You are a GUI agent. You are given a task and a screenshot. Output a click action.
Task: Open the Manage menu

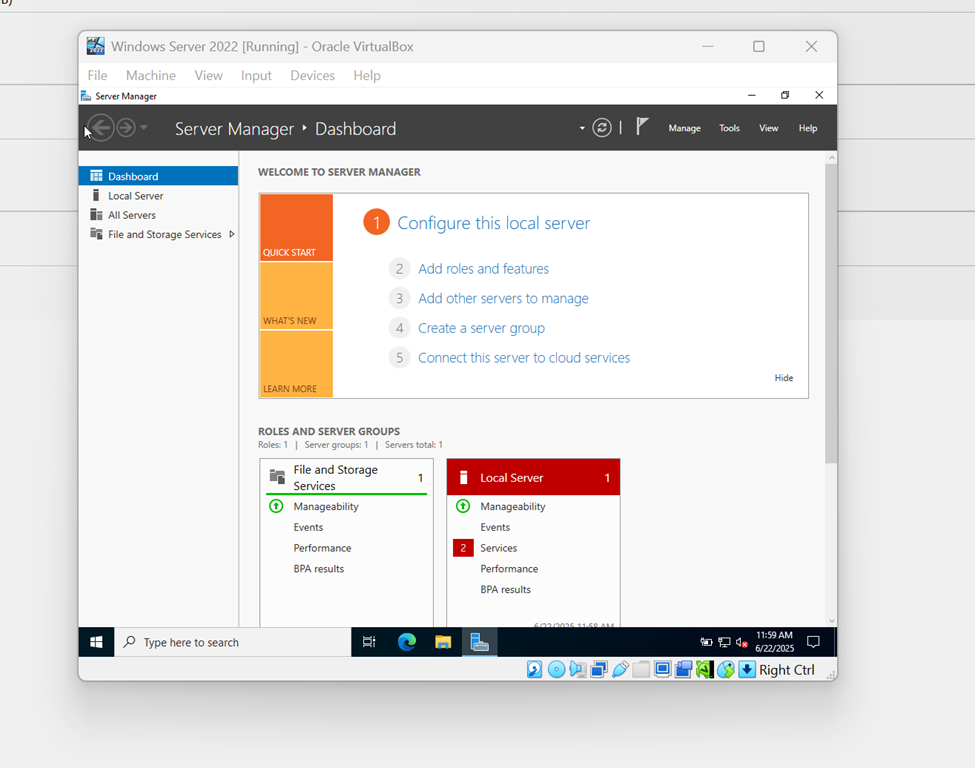[684, 128]
